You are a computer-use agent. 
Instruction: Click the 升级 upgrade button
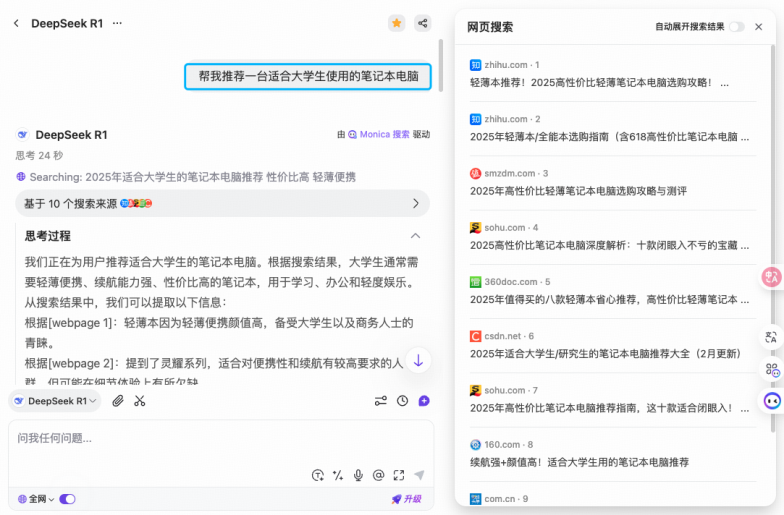pos(406,499)
